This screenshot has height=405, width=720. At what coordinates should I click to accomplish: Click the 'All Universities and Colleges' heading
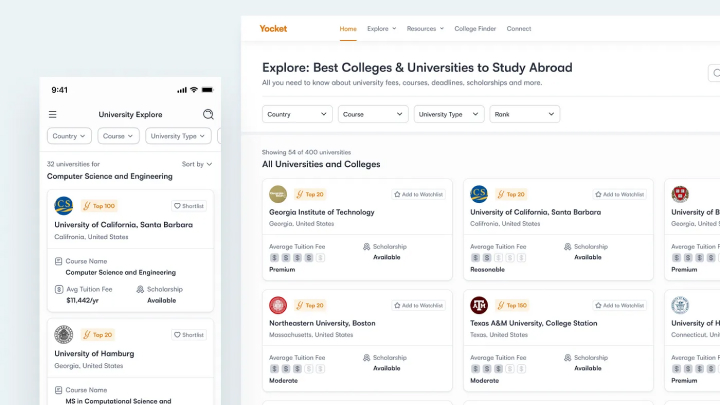pos(321,164)
